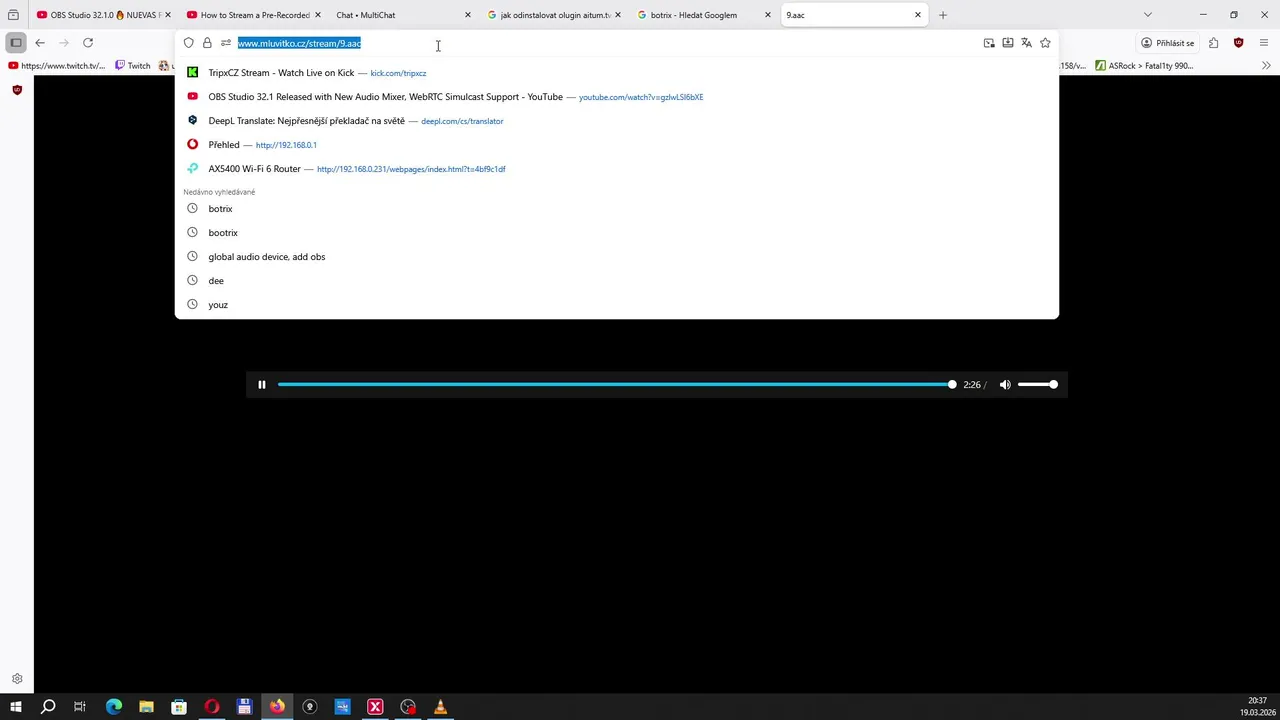Open floppy disk app on taskbar
Screen dimensions: 1280x720
click(x=244, y=707)
